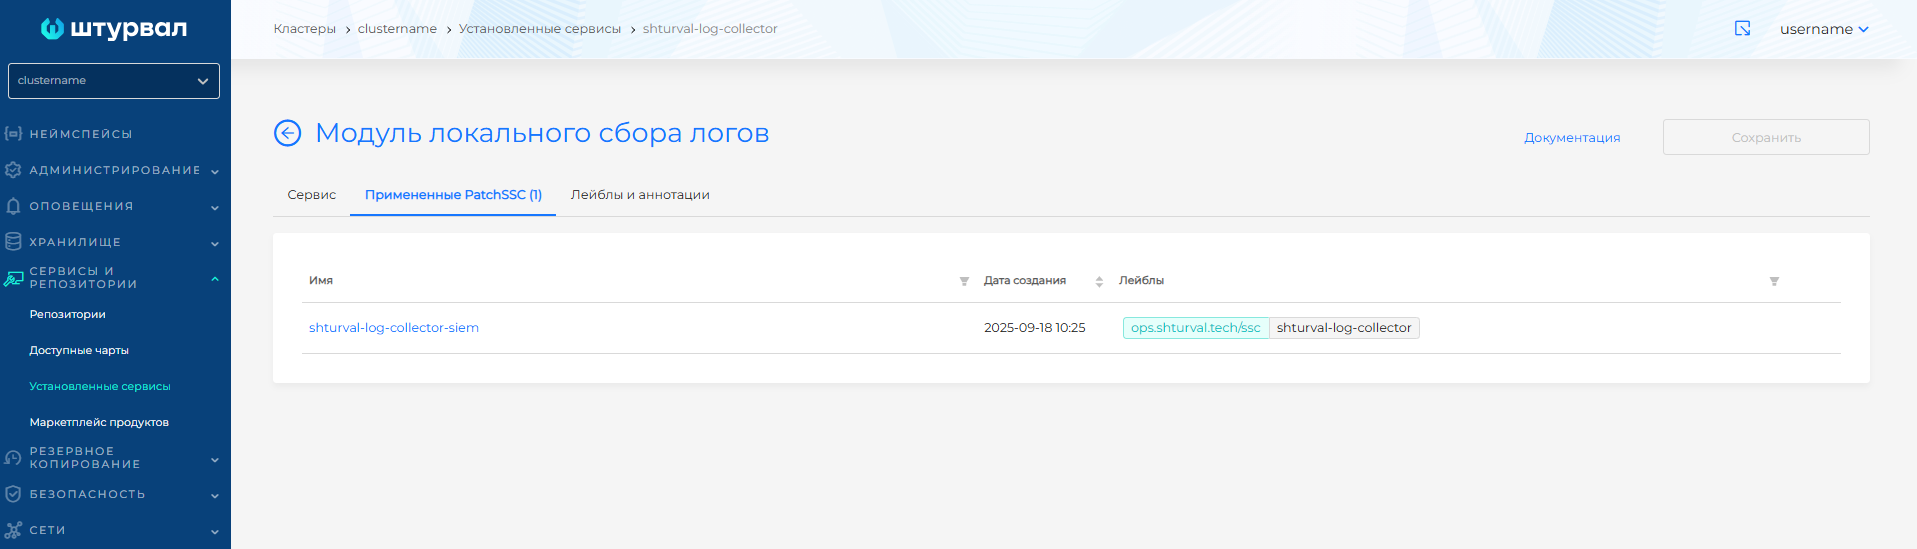Click the Хранилище database icon
The image size is (1917, 549).
point(13,242)
